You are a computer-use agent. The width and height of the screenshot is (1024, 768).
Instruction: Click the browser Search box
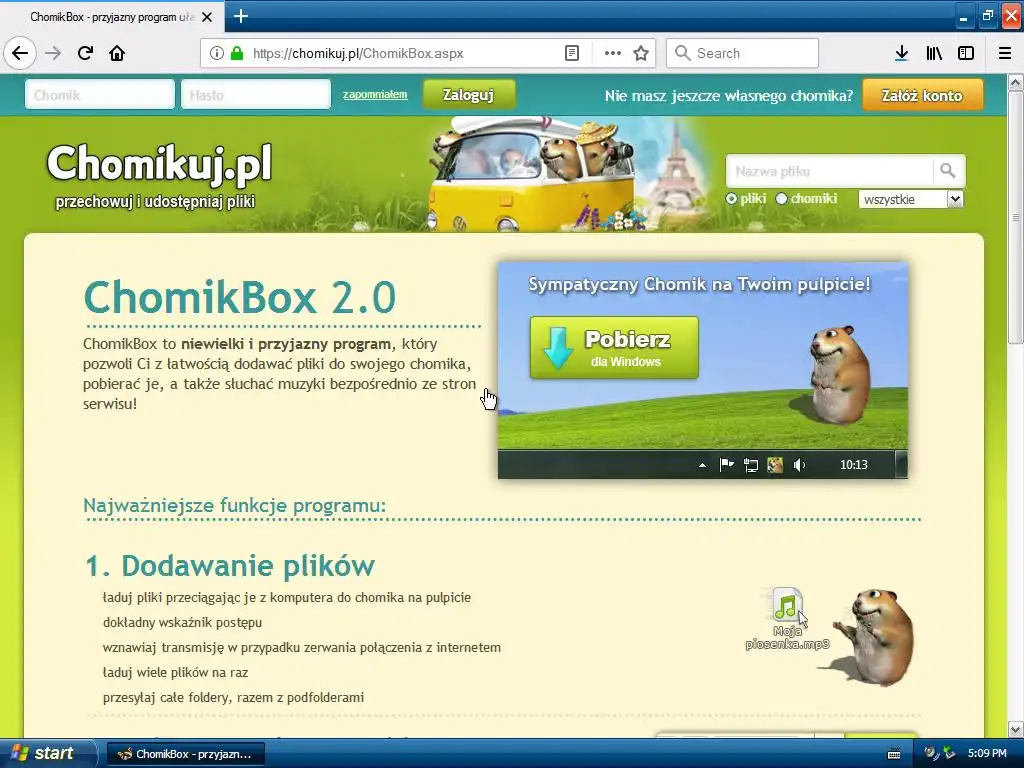click(x=743, y=54)
